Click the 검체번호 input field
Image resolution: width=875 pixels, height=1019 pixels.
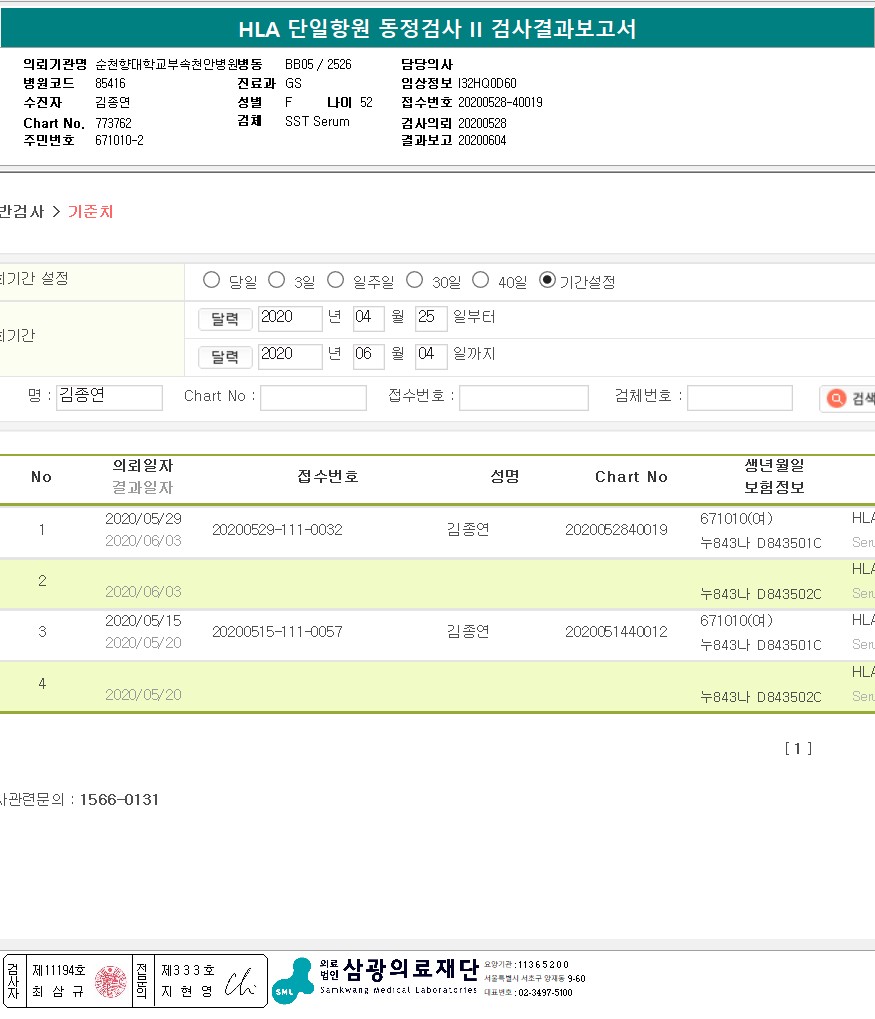tap(740, 398)
